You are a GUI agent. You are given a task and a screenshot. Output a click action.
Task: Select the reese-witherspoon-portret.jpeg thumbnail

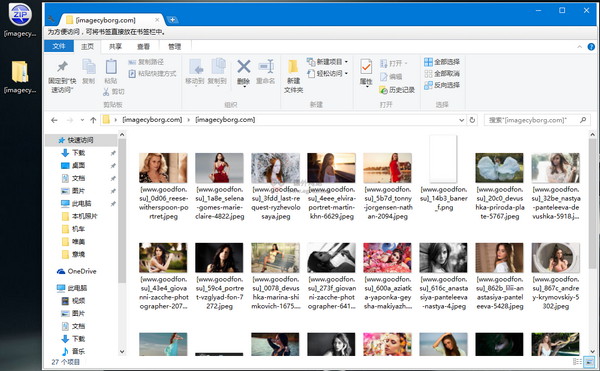[163, 168]
